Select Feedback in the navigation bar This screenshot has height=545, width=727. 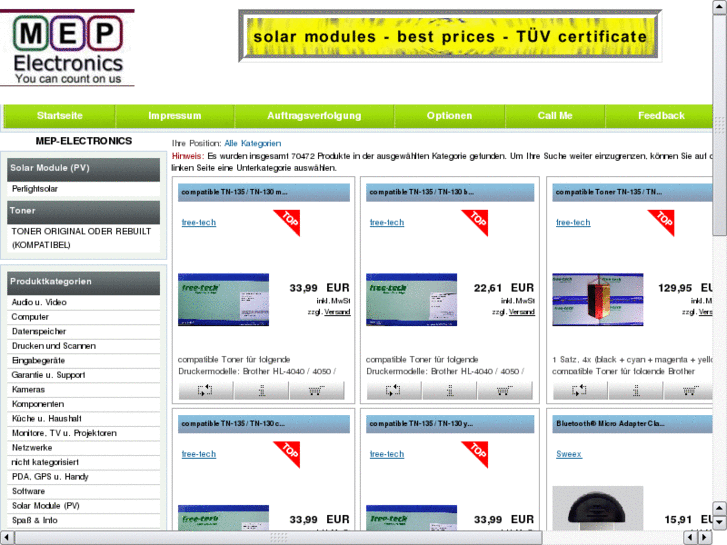click(661, 116)
